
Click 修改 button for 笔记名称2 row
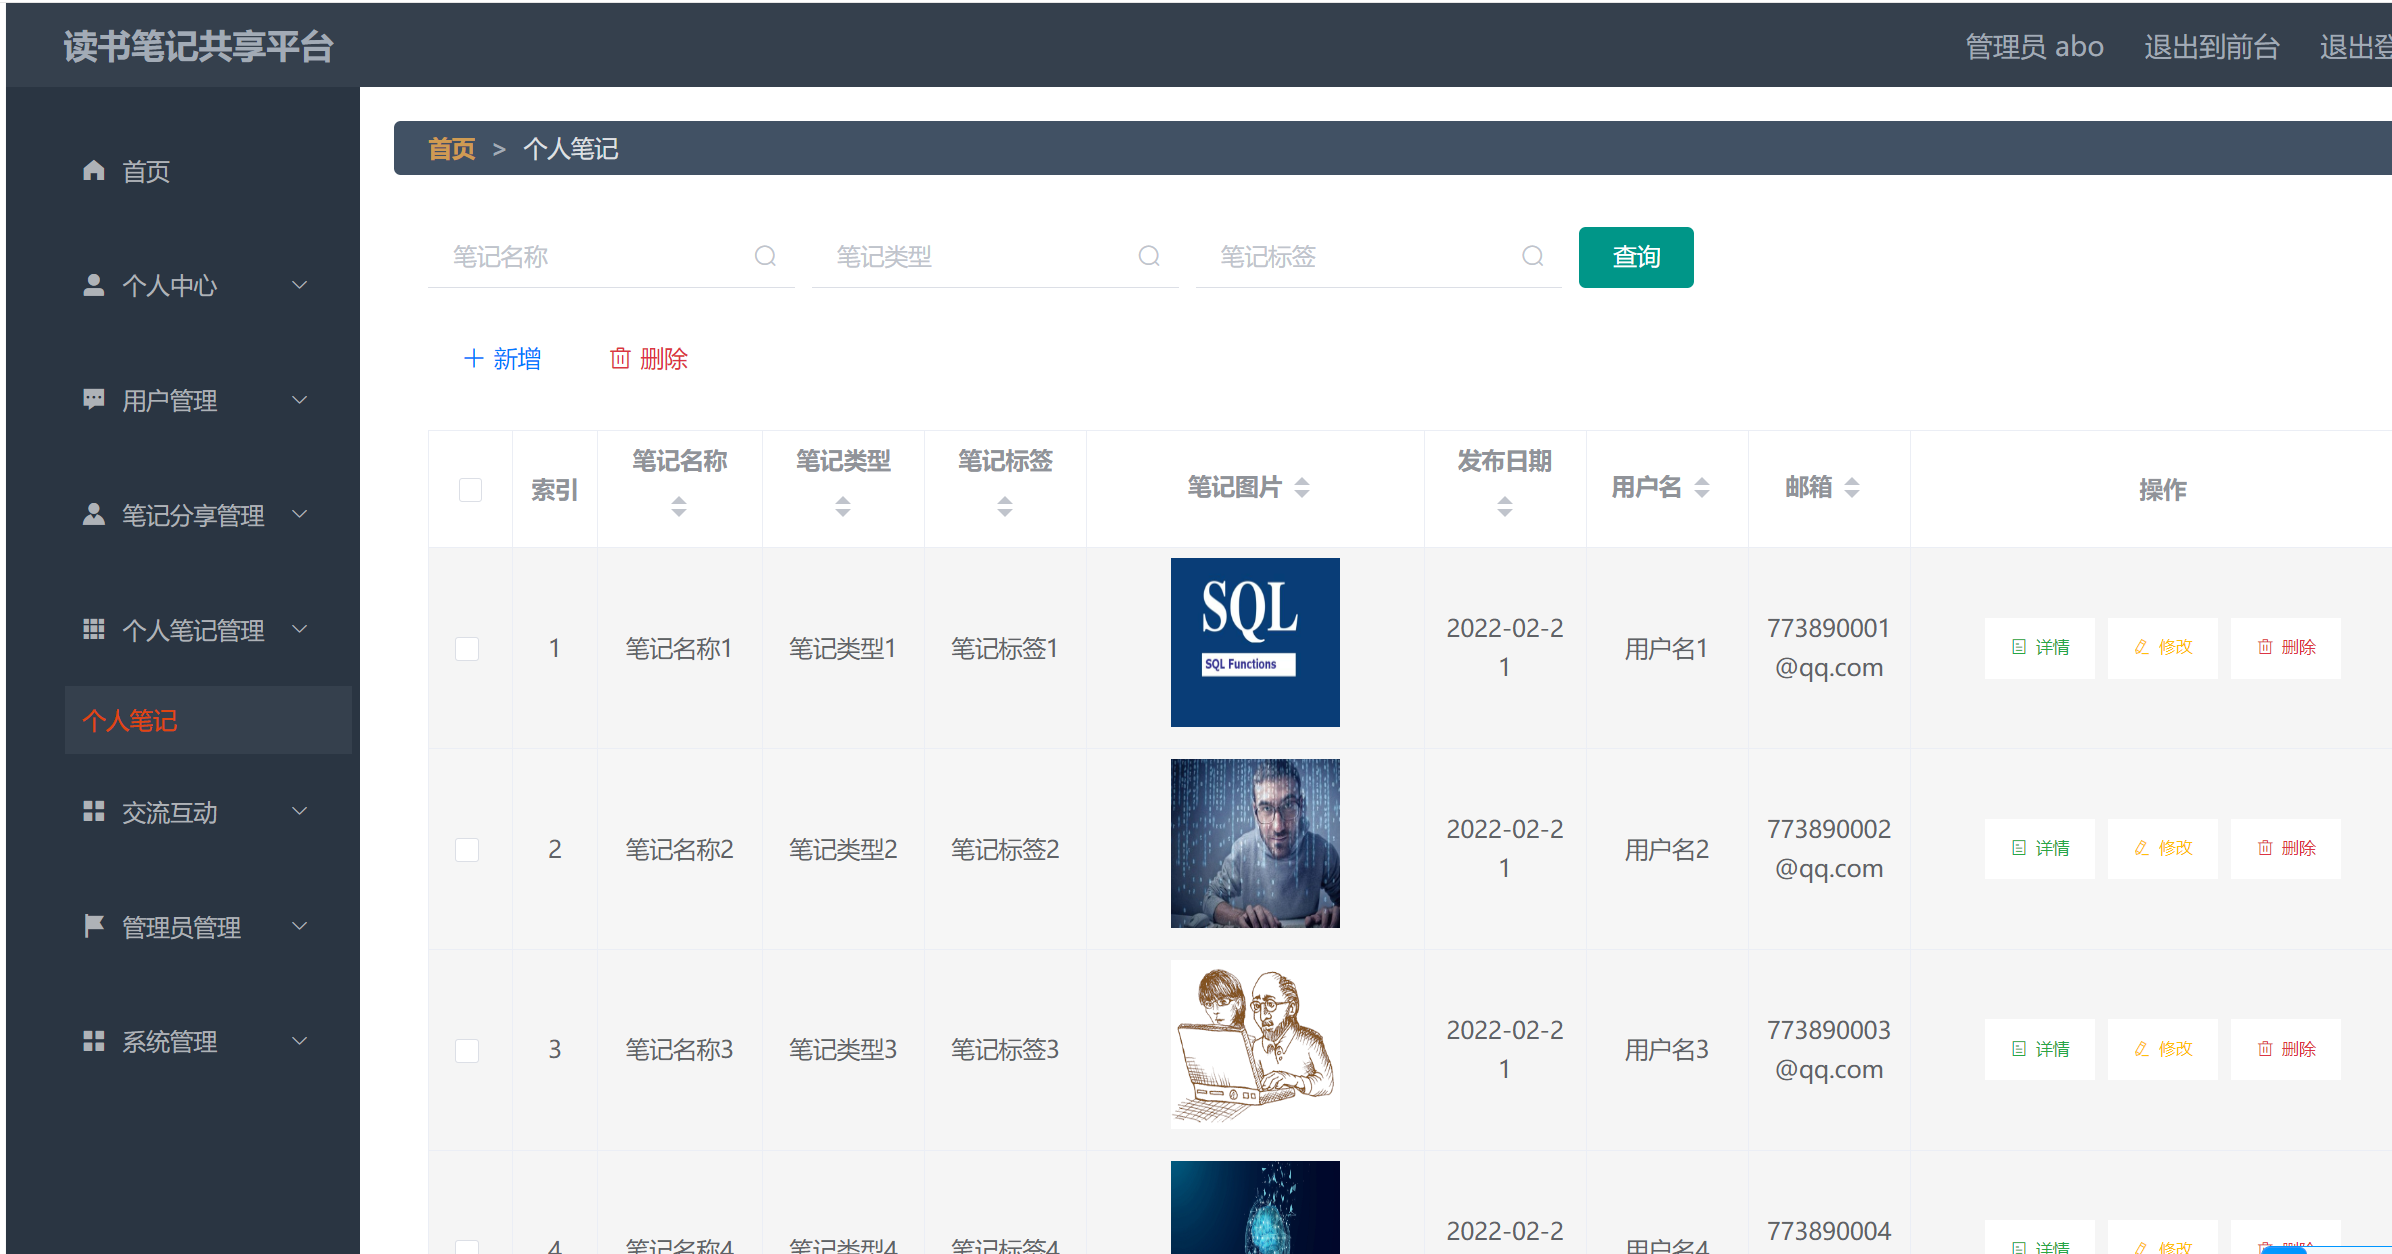click(x=2162, y=848)
